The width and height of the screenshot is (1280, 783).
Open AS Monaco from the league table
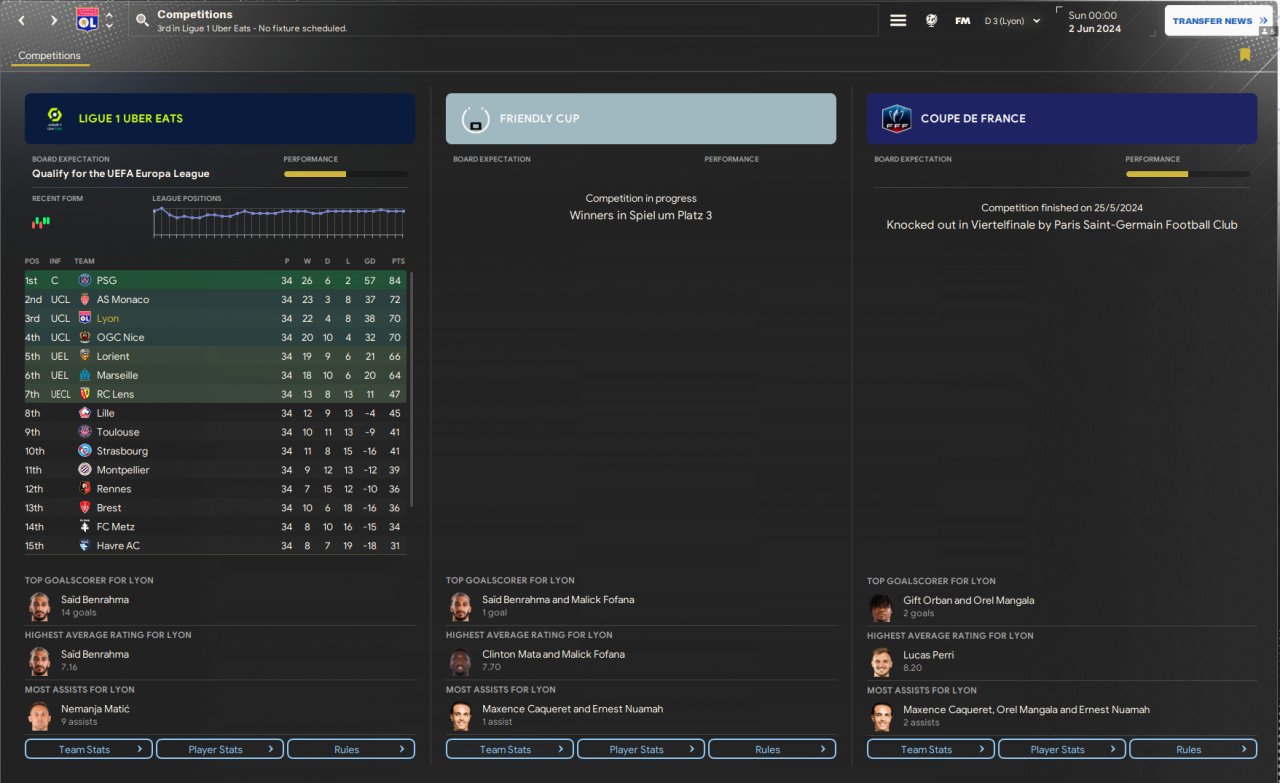coord(123,300)
